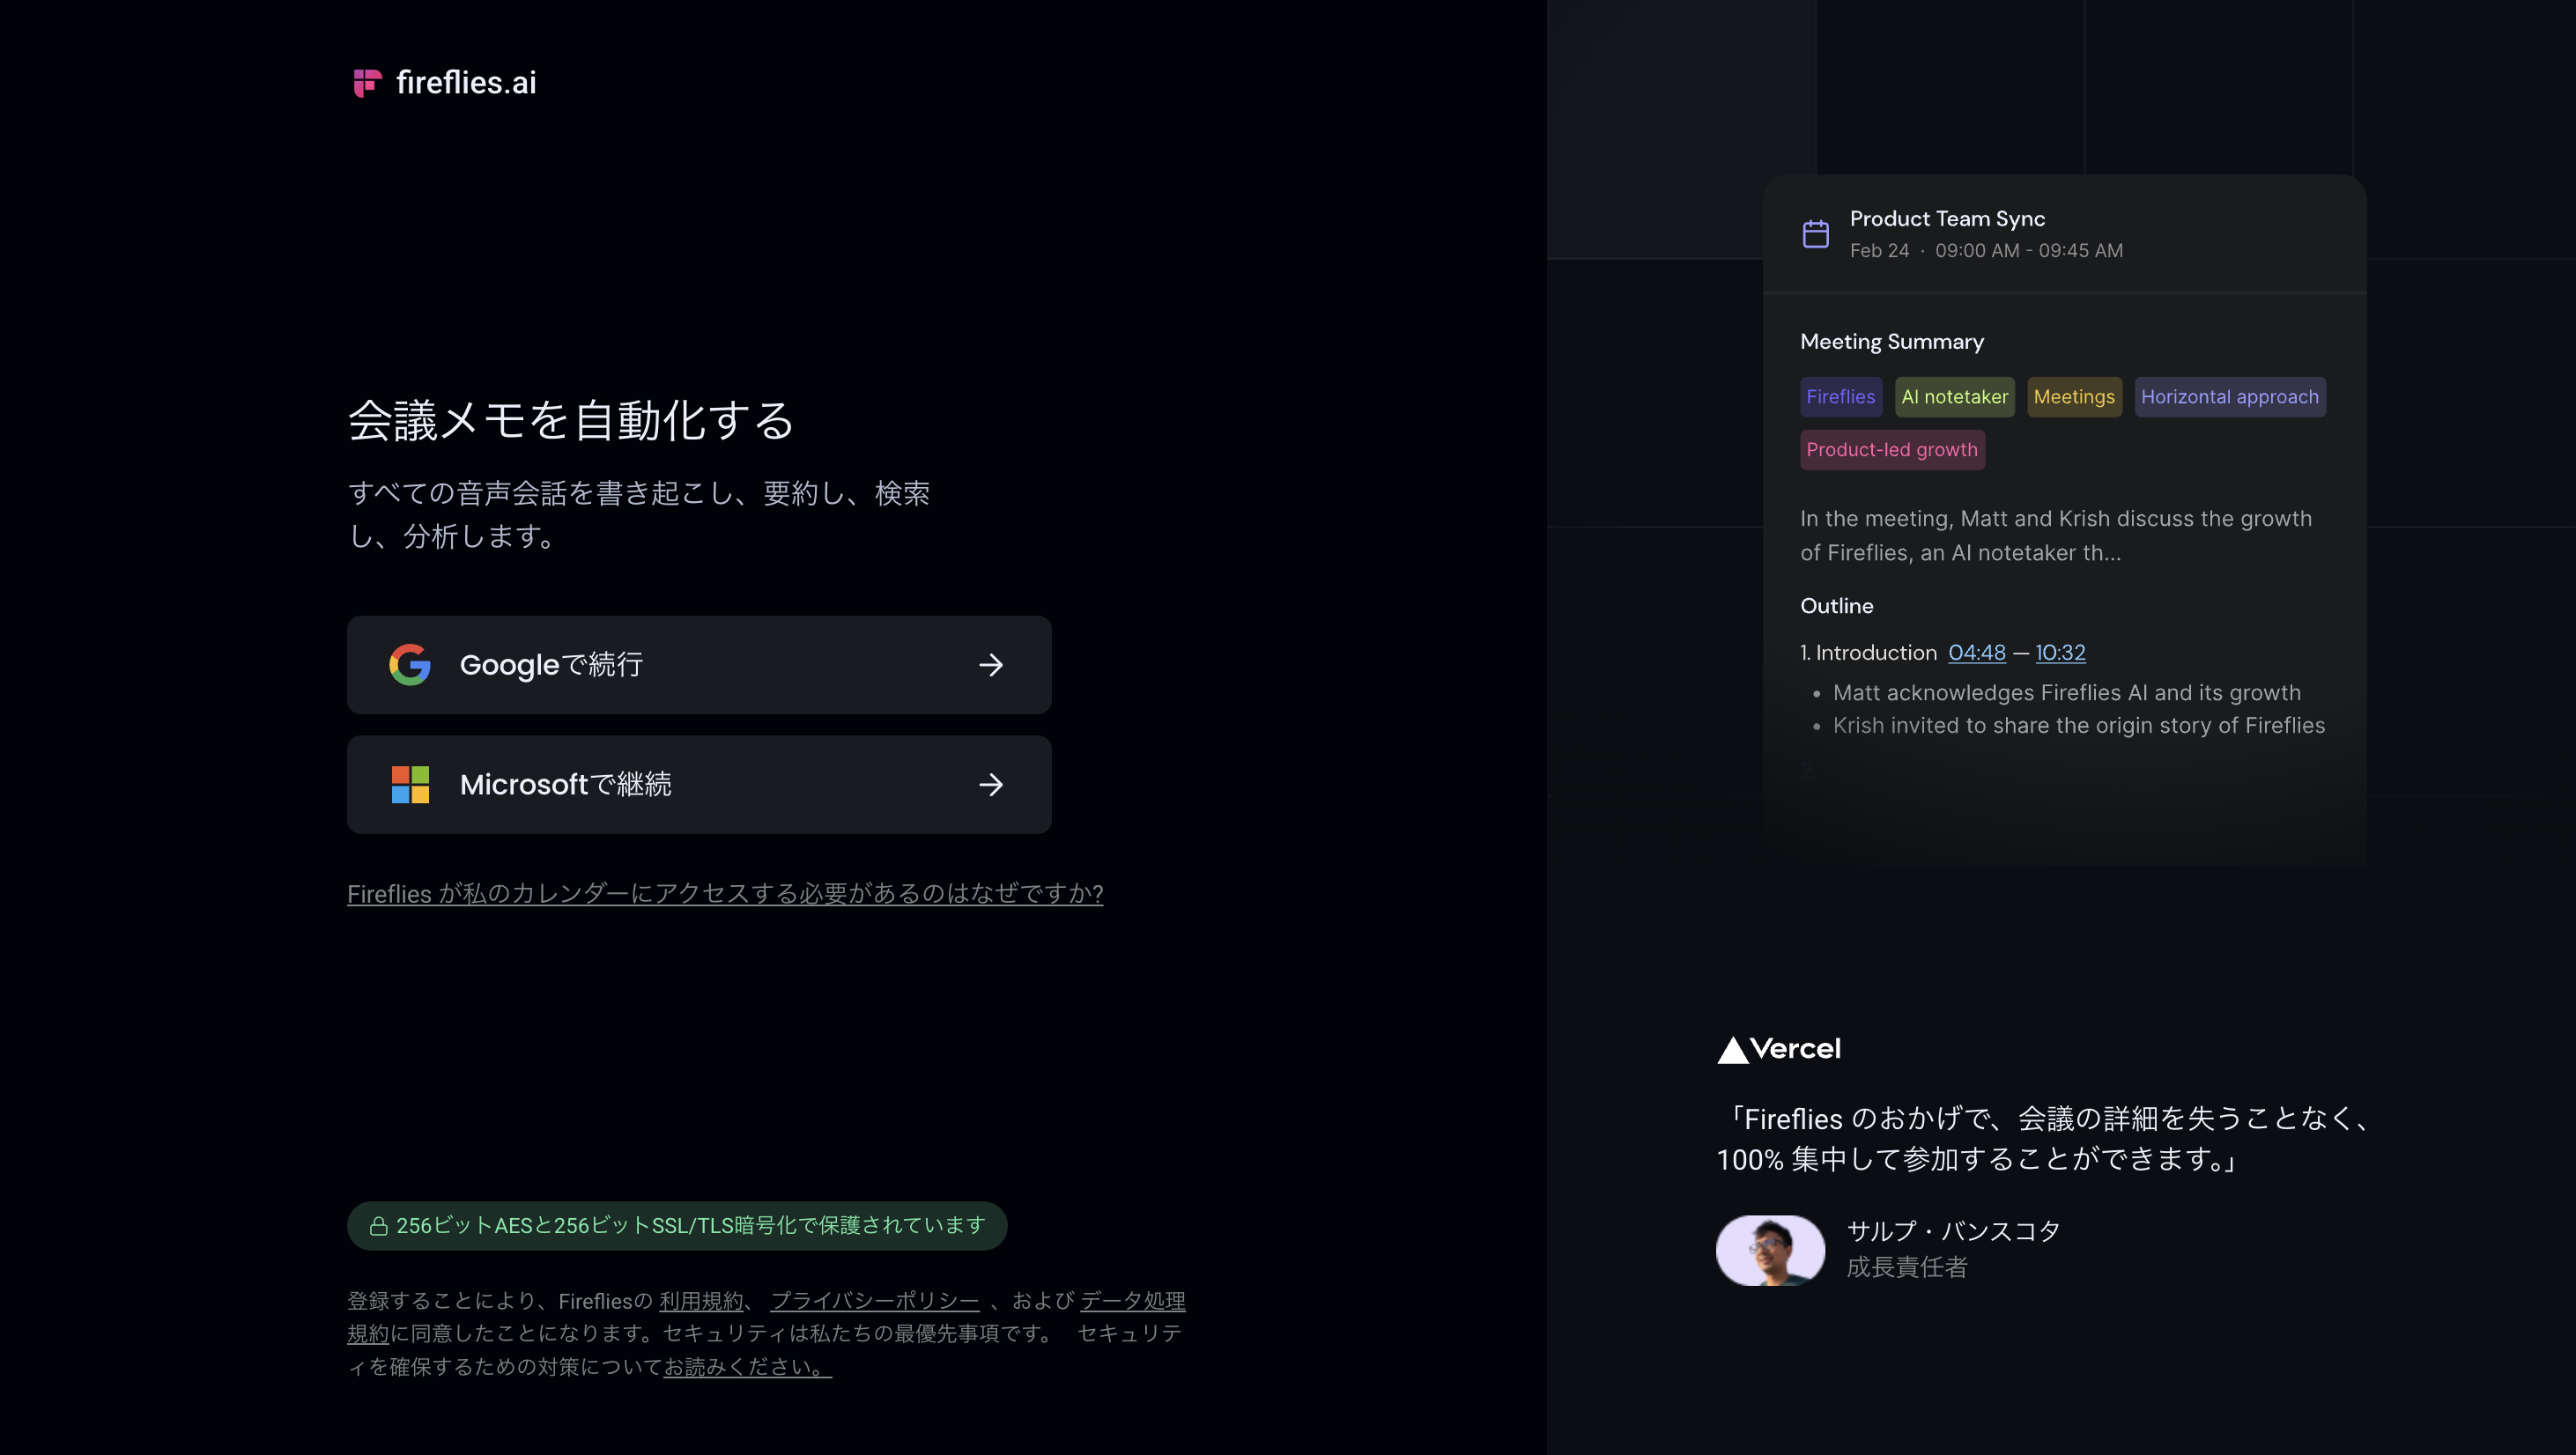Click the calendar icon next to Product Team Sync
The width and height of the screenshot is (2576, 1455).
point(1816,232)
